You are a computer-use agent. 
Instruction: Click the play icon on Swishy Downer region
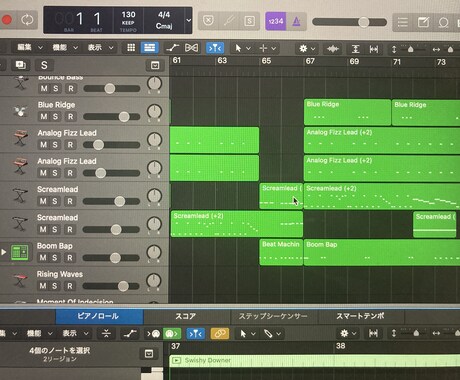click(176, 360)
